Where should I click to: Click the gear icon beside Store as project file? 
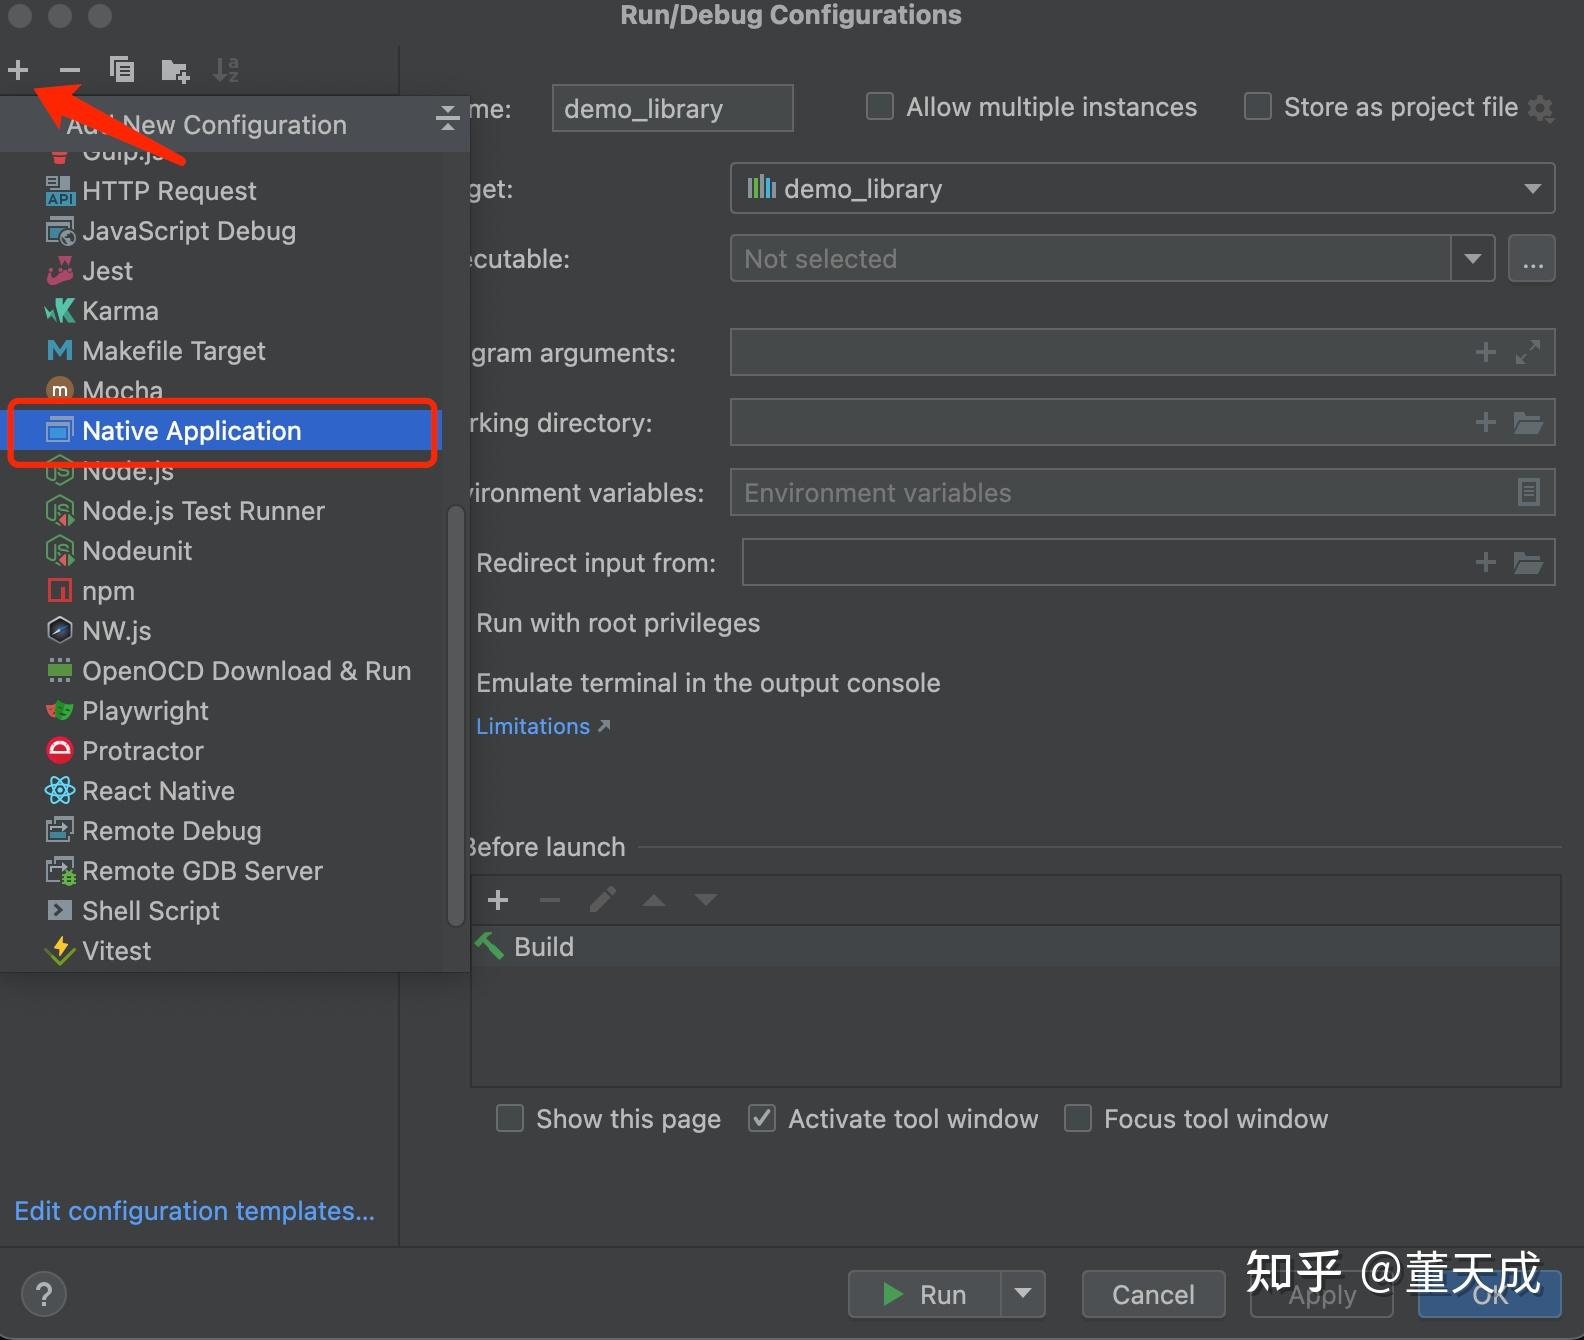[1541, 108]
